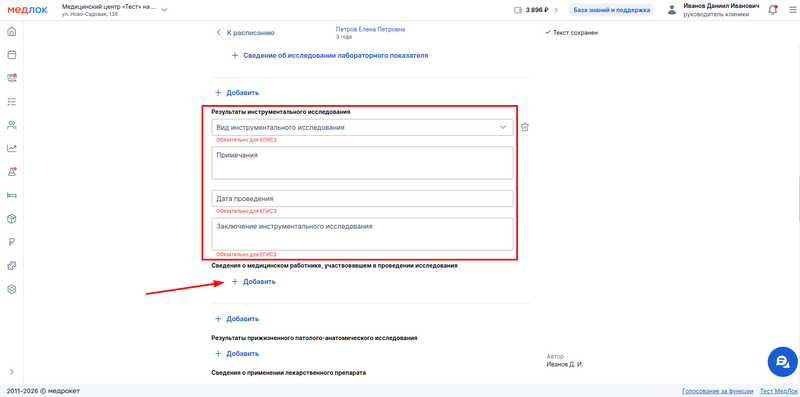
Task: Open the settings gear sidebar icon
Action: [x=12, y=289]
